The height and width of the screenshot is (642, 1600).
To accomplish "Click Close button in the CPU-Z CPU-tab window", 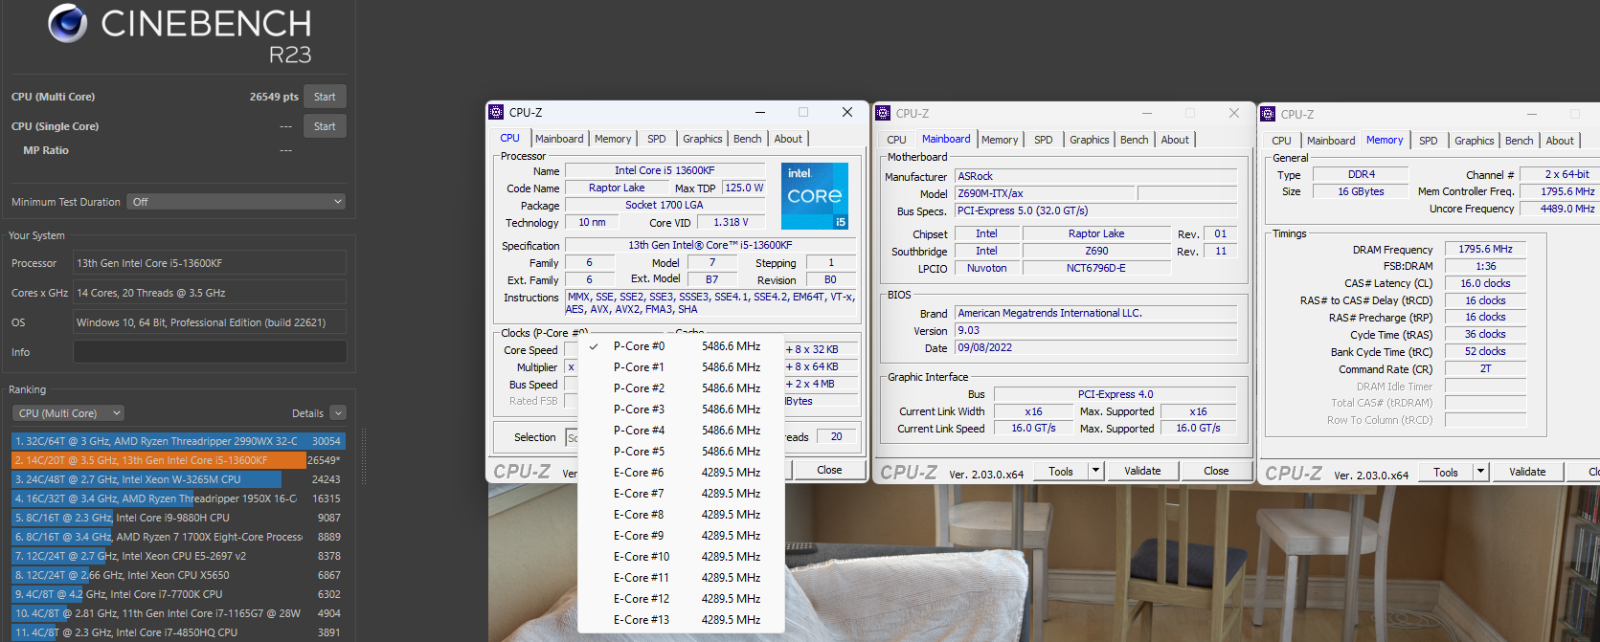I will pyautogui.click(x=829, y=470).
